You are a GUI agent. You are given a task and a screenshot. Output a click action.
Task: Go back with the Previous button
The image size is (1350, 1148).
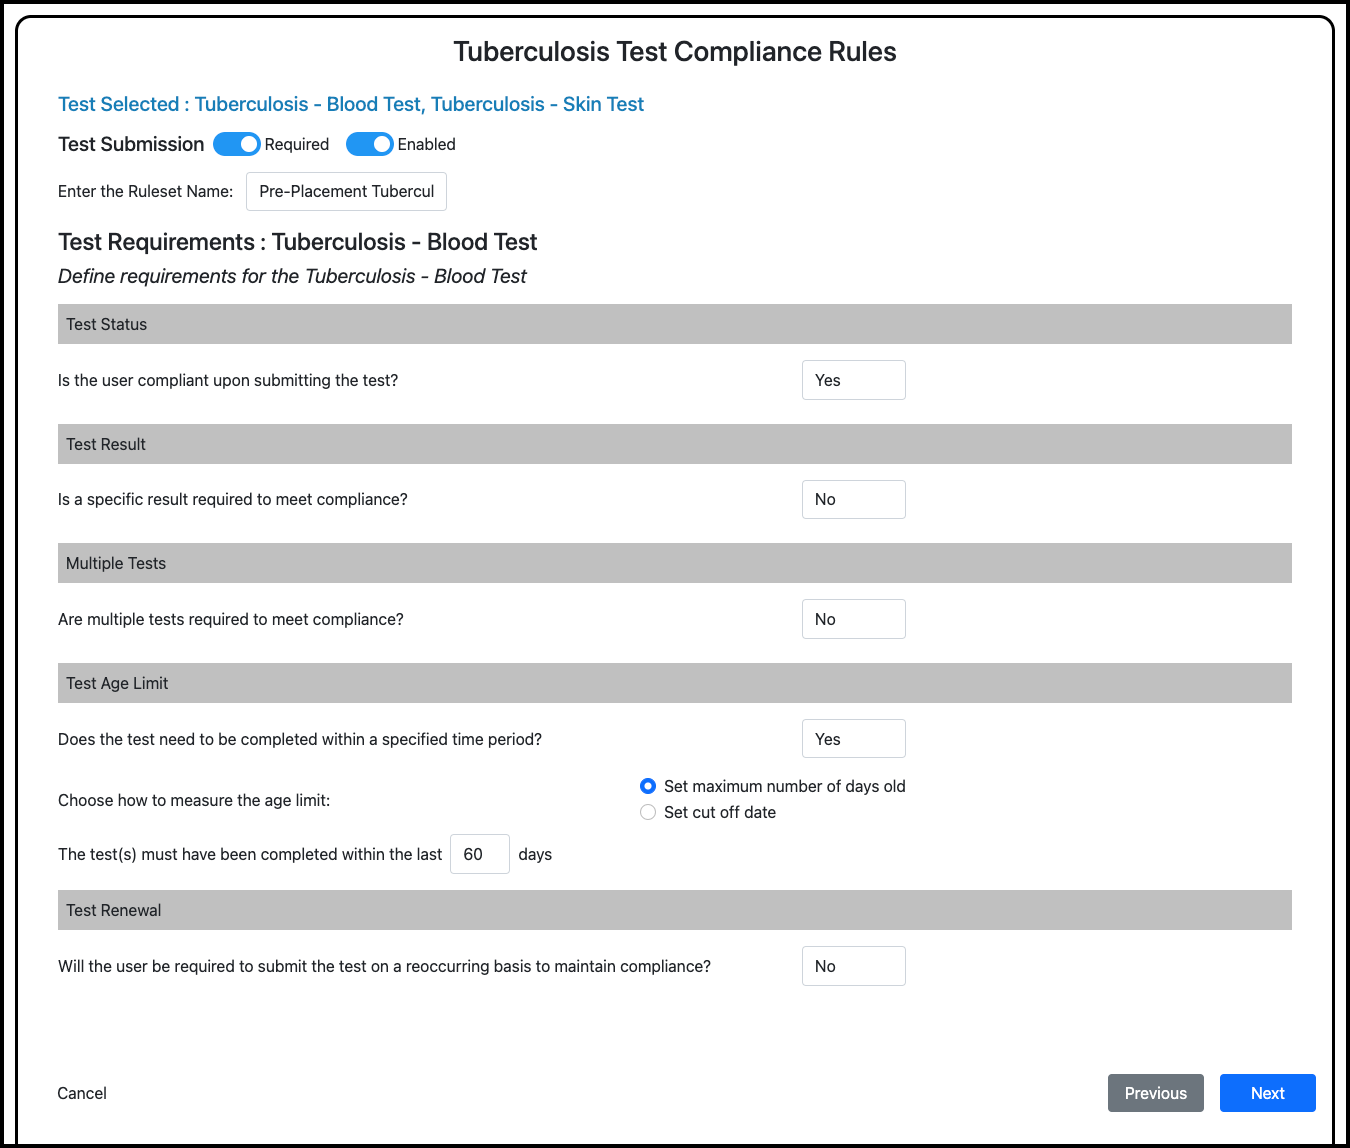tap(1155, 1093)
